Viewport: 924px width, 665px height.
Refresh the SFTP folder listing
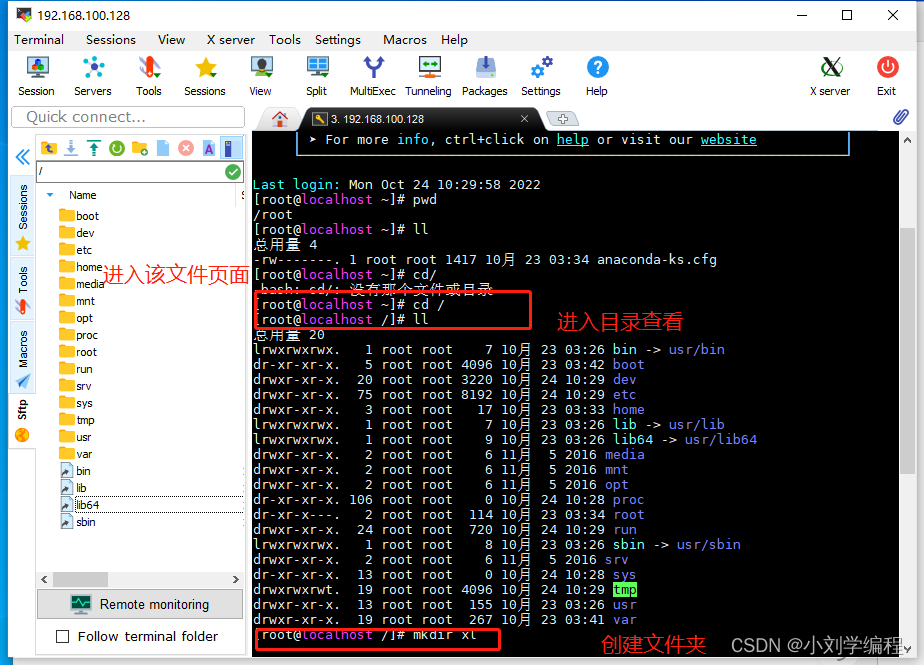click(117, 148)
